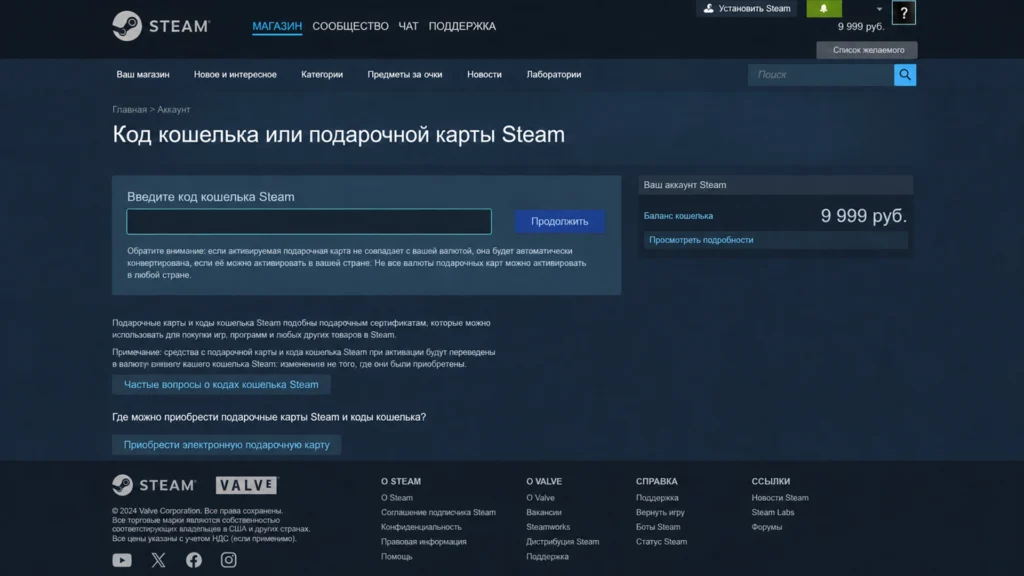Viewport: 1024px width, 576px height.
Task: Click the Valve logo in footer
Action: (247, 485)
